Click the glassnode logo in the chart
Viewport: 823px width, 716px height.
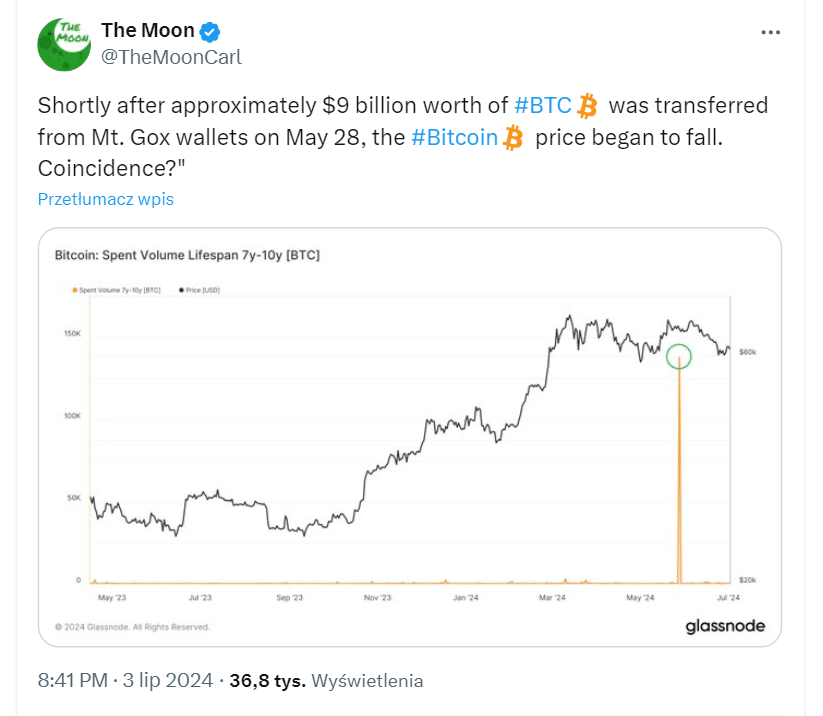pyautogui.click(x=725, y=626)
